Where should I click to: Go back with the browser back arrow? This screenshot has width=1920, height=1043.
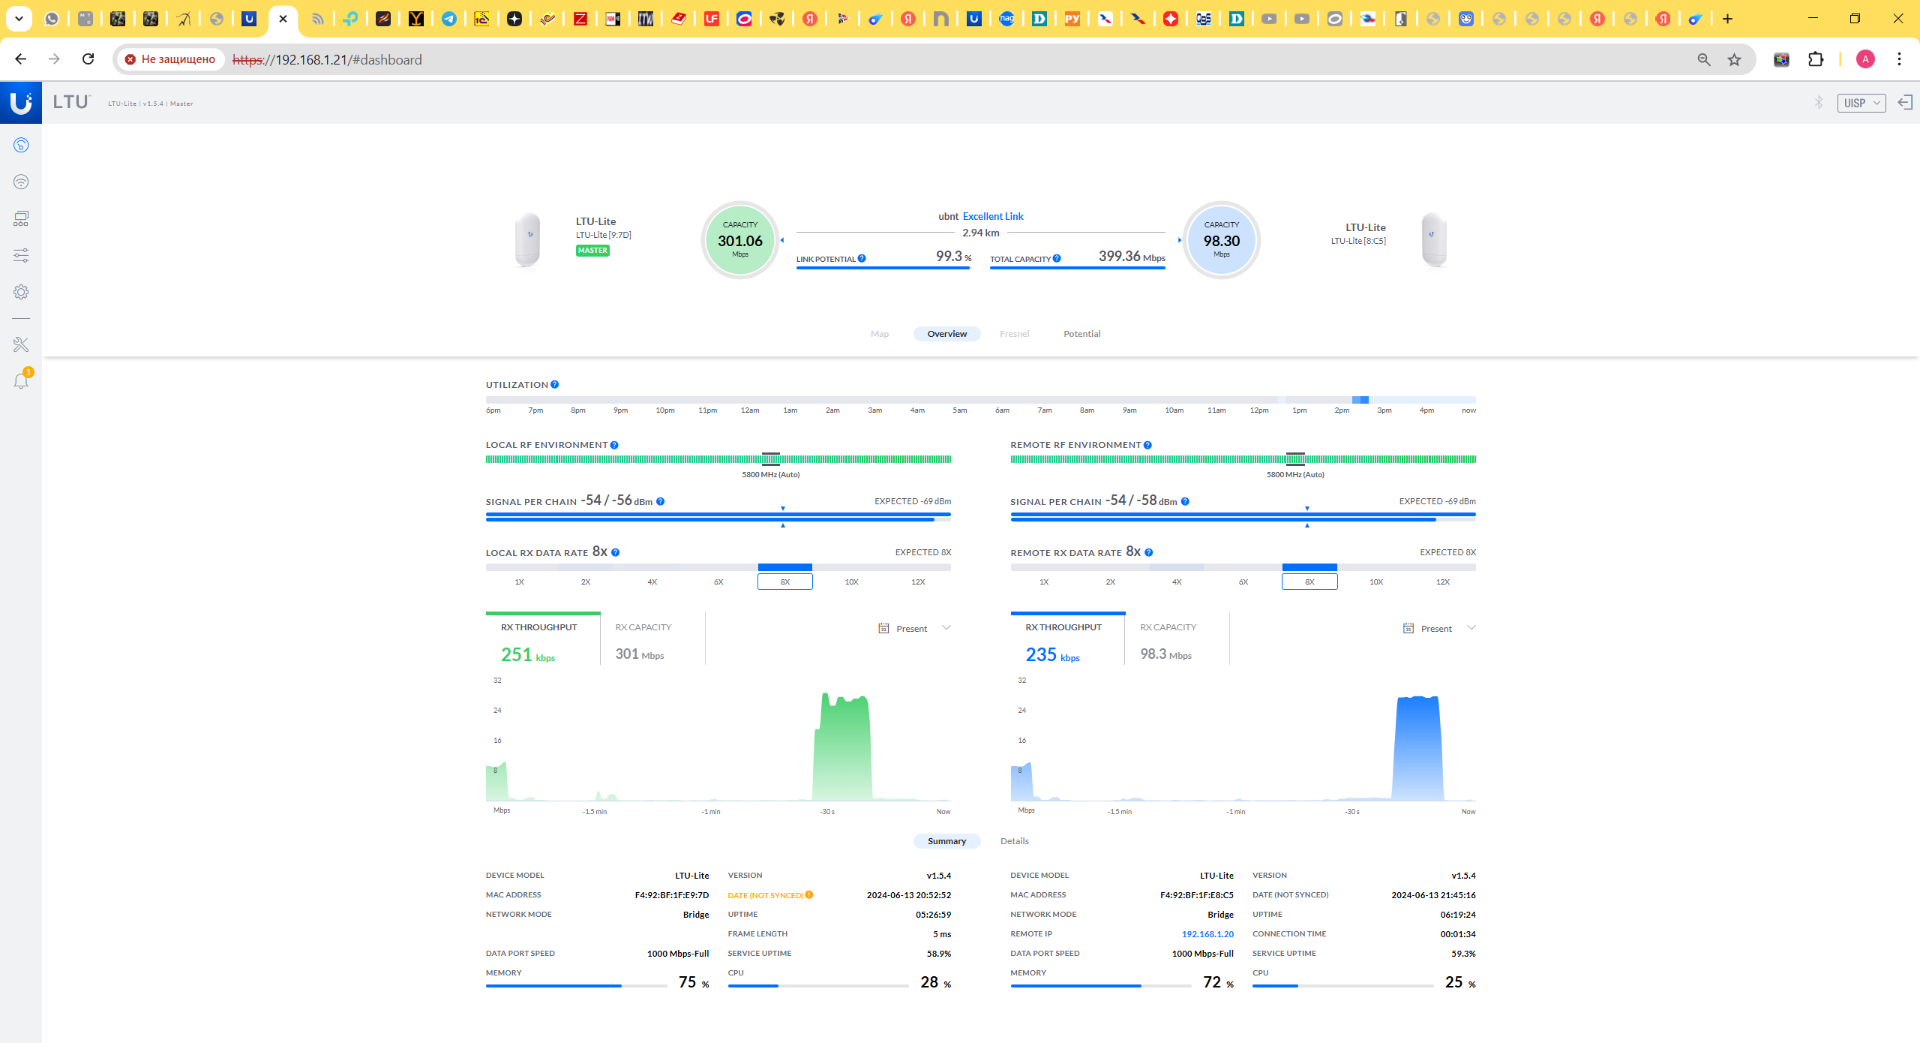(21, 60)
